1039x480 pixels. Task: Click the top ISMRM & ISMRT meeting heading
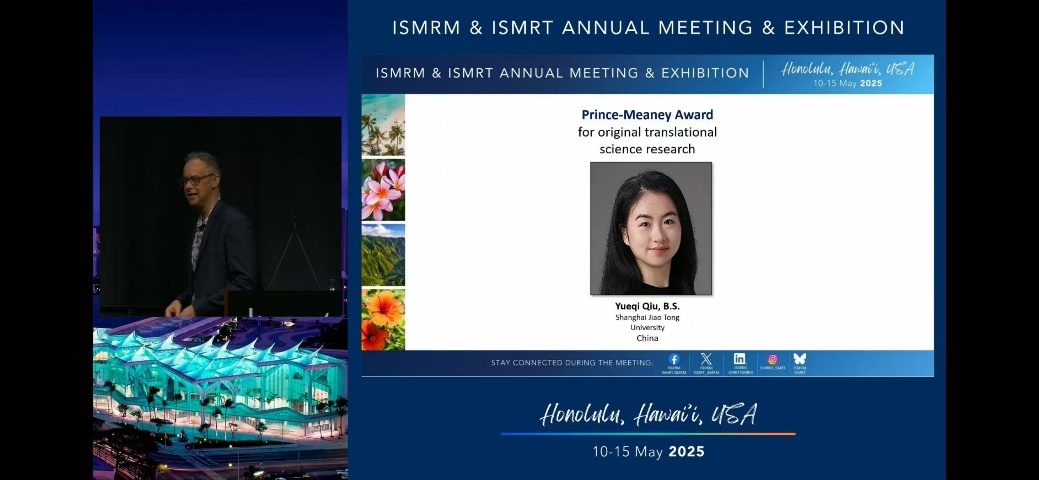(x=648, y=28)
